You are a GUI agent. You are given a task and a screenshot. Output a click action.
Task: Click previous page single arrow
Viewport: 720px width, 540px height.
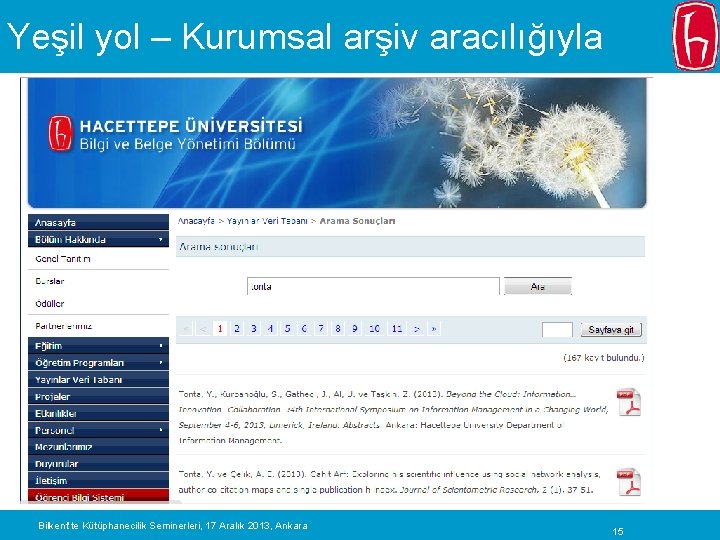[203, 329]
